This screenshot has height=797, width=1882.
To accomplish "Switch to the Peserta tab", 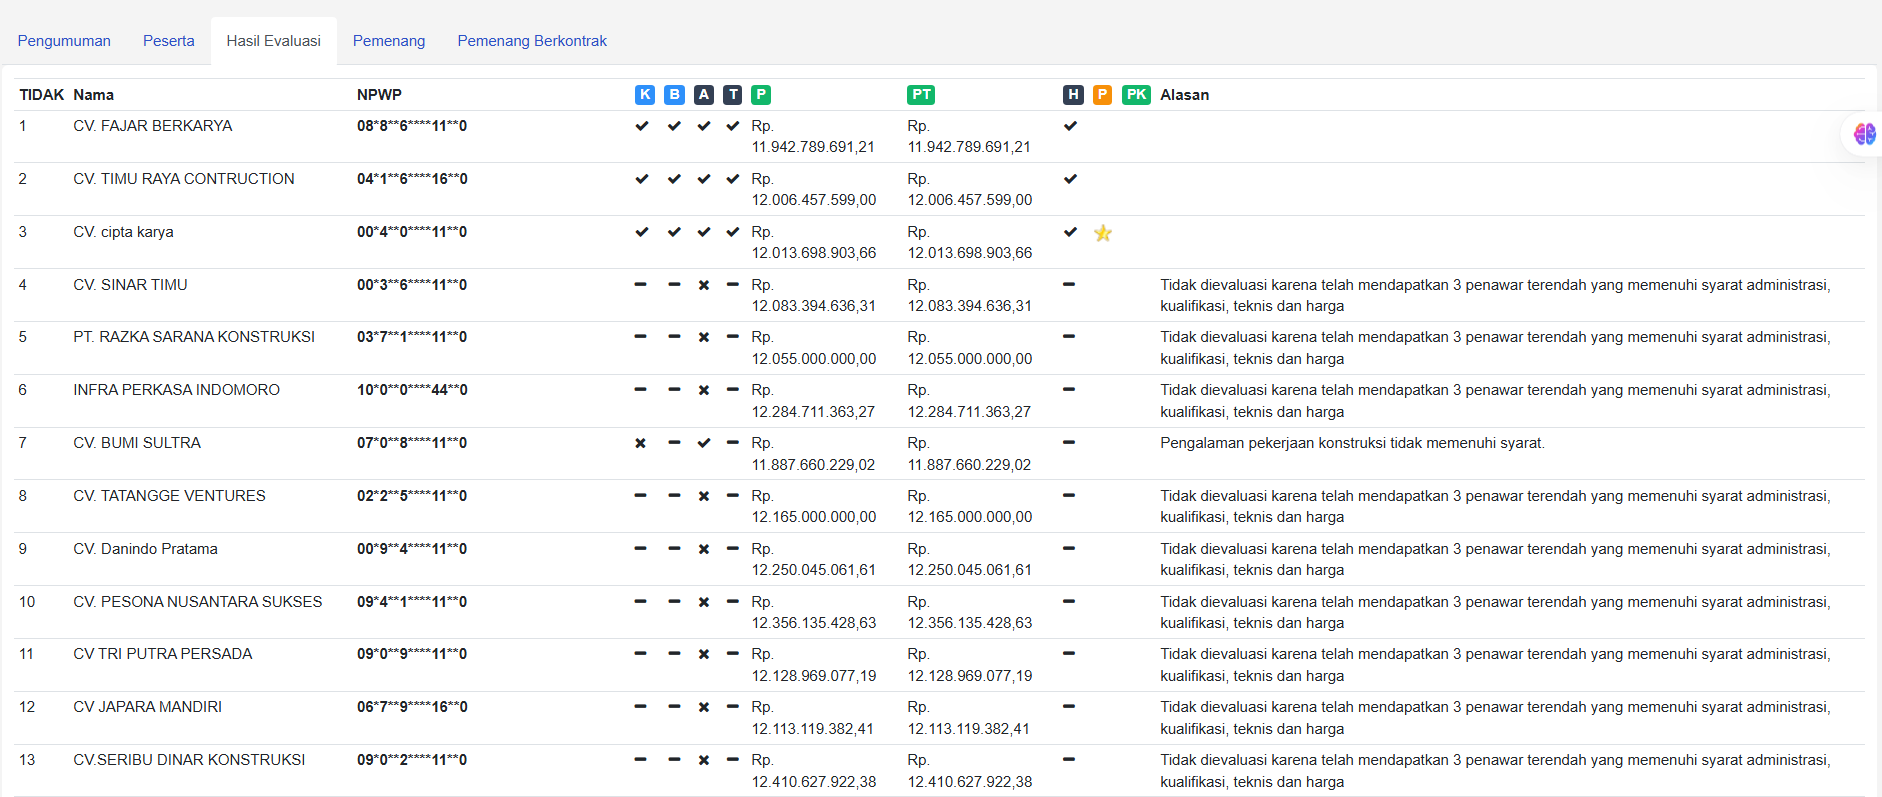I will point(169,41).
